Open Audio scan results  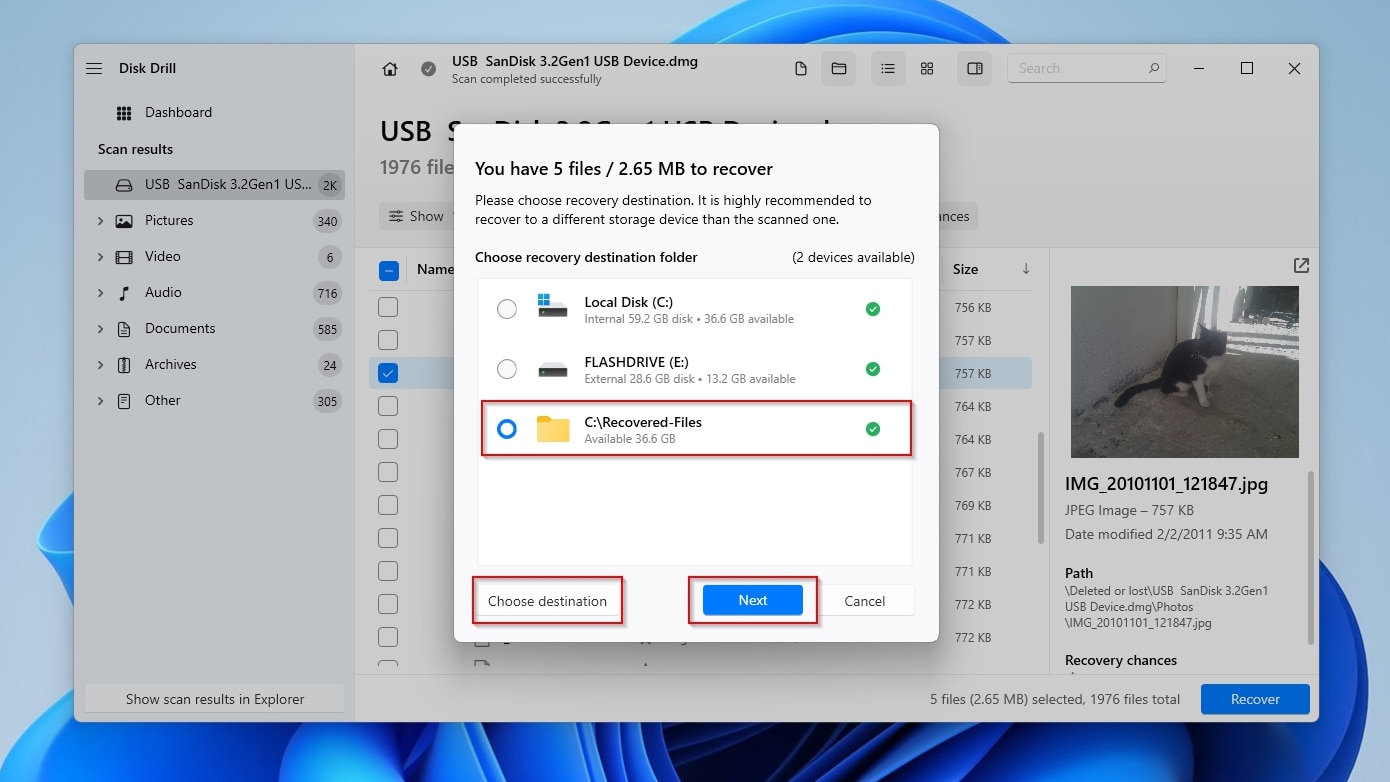[214, 293]
